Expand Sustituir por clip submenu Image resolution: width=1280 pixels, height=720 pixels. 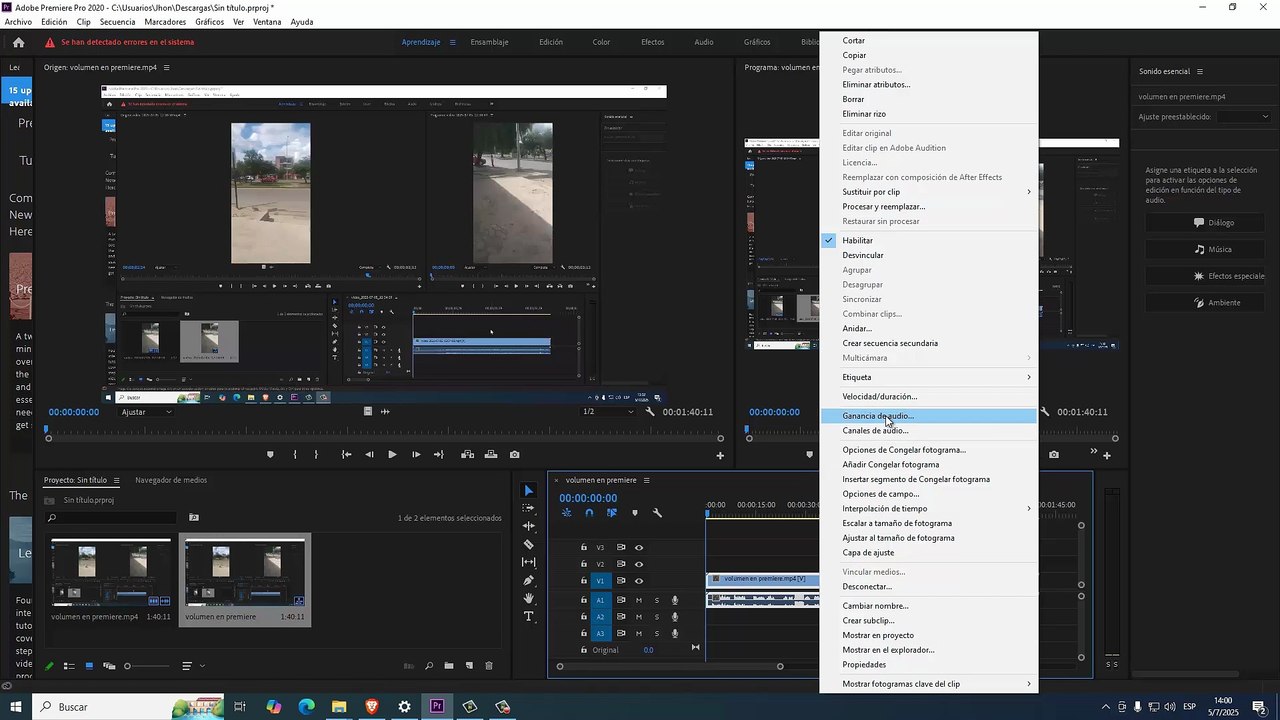point(929,192)
